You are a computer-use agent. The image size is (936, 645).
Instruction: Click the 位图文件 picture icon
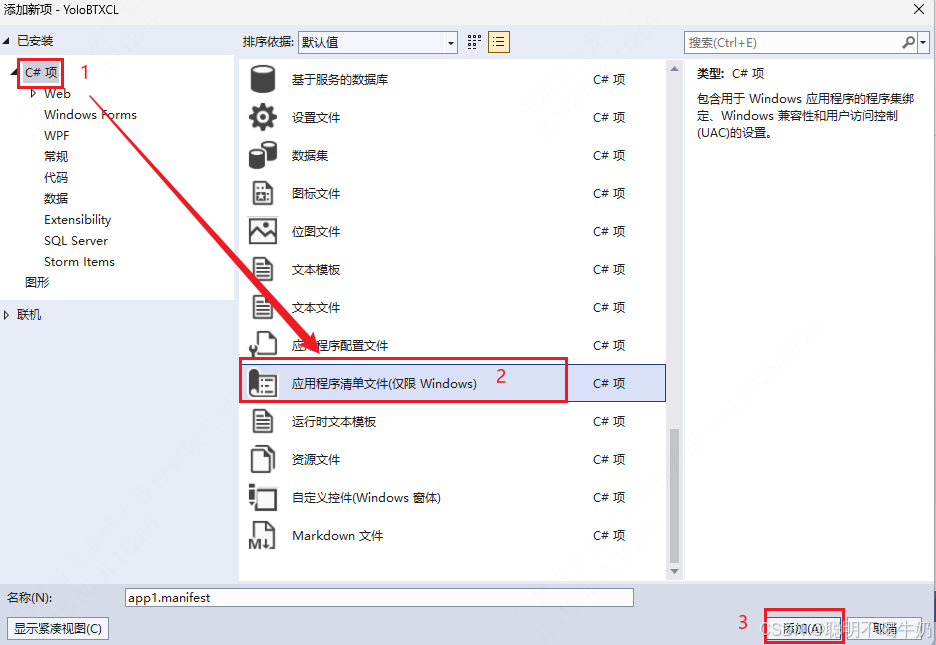click(263, 232)
